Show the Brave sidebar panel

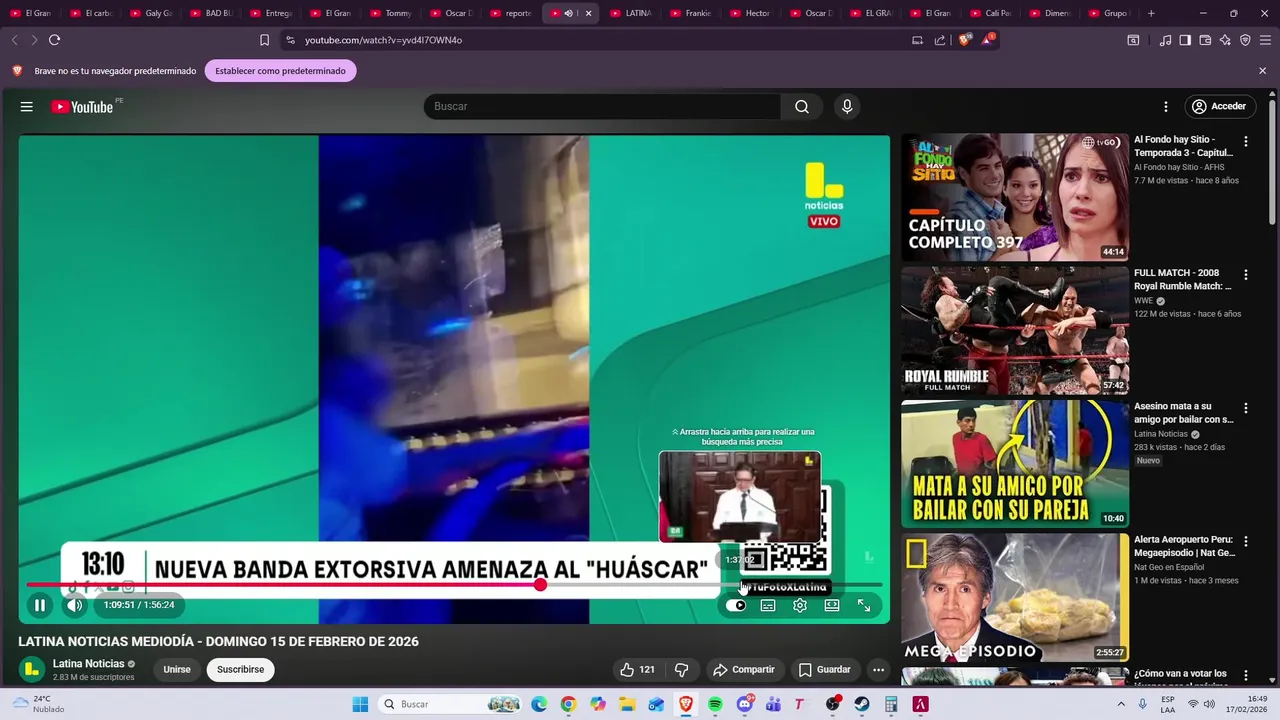[1185, 40]
